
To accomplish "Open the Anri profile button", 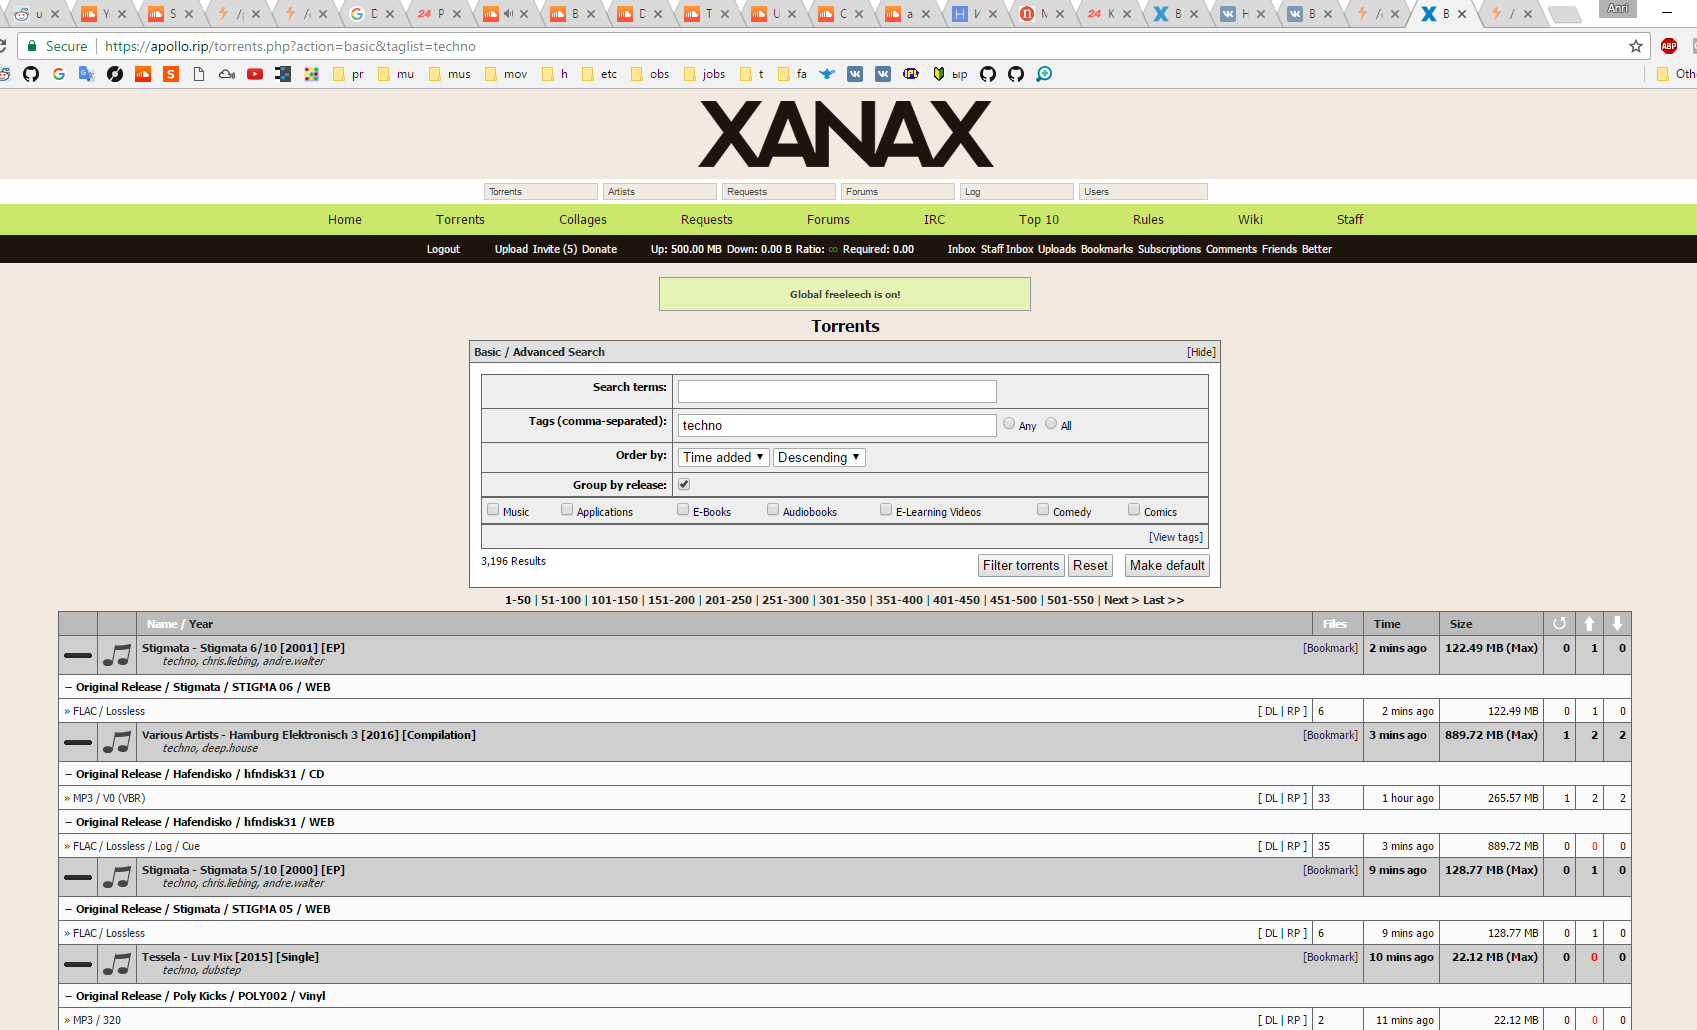I will 1618,9.
